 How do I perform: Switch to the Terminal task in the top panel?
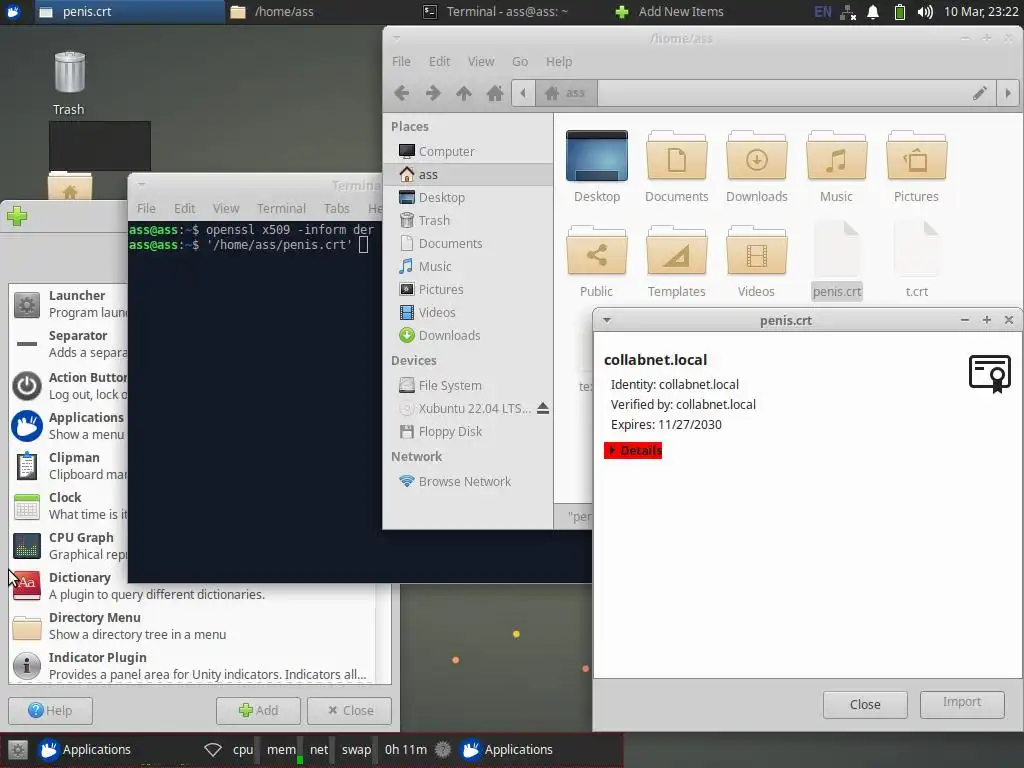[x=513, y=12]
